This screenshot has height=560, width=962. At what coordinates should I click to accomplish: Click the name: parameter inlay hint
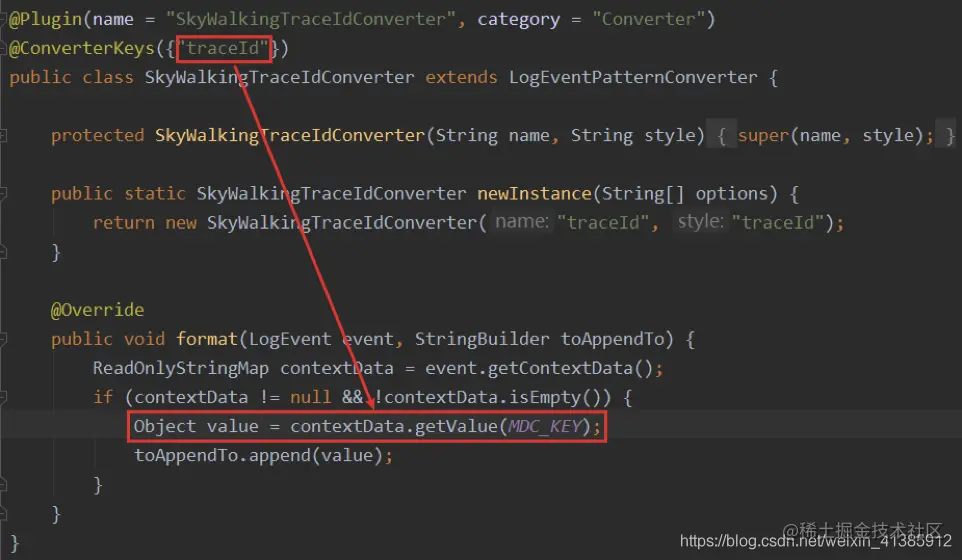(x=521, y=221)
